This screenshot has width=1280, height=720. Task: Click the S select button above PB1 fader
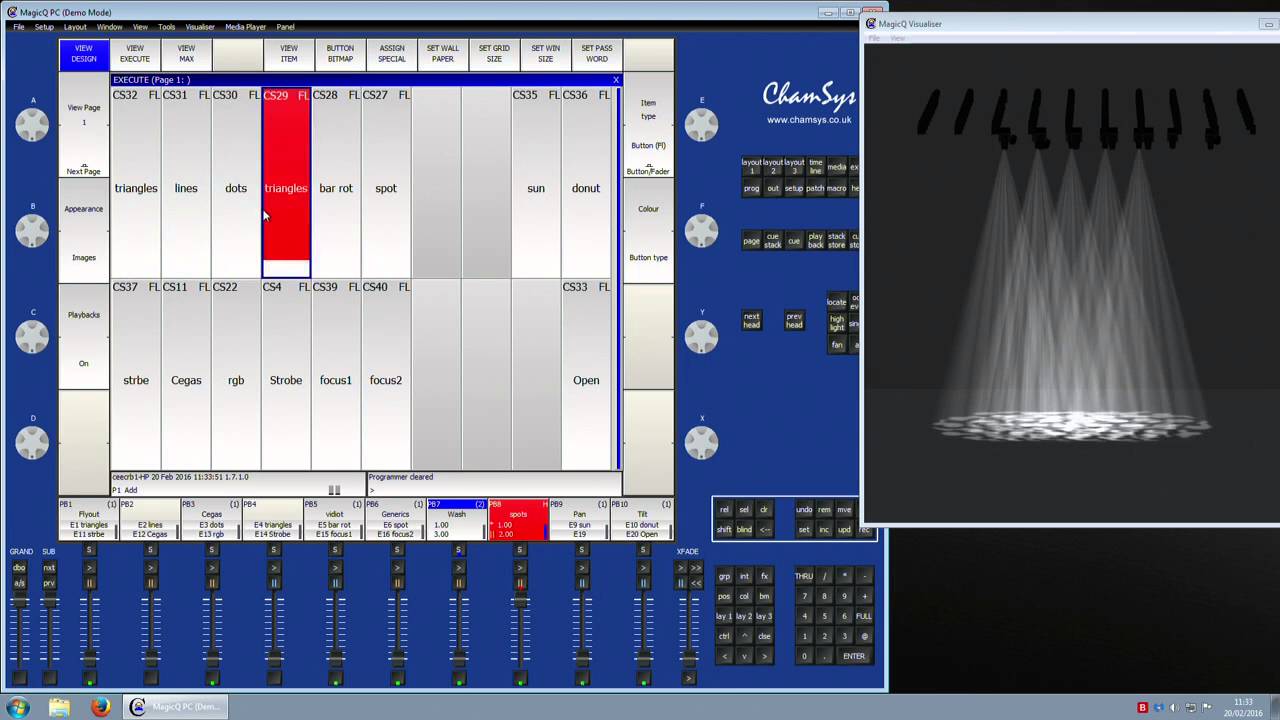(x=89, y=550)
